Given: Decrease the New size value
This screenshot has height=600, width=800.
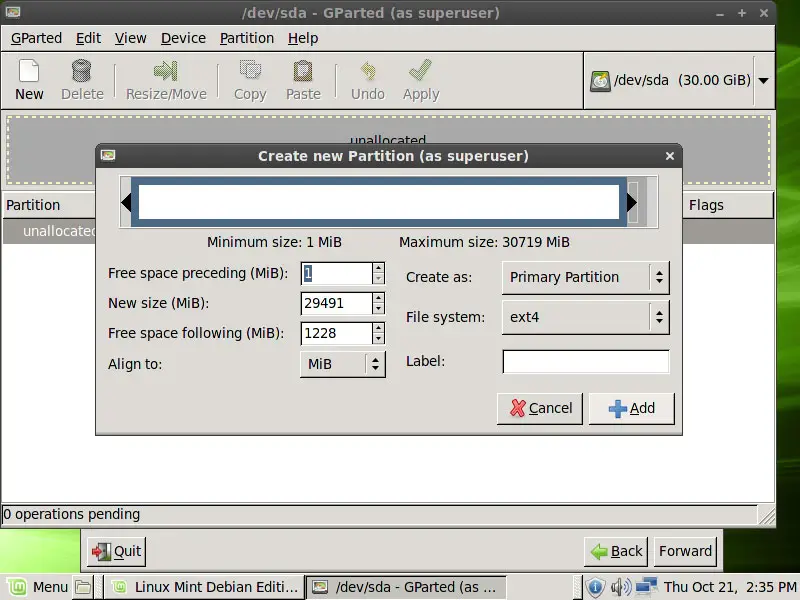Looking at the screenshot, I should [378, 309].
